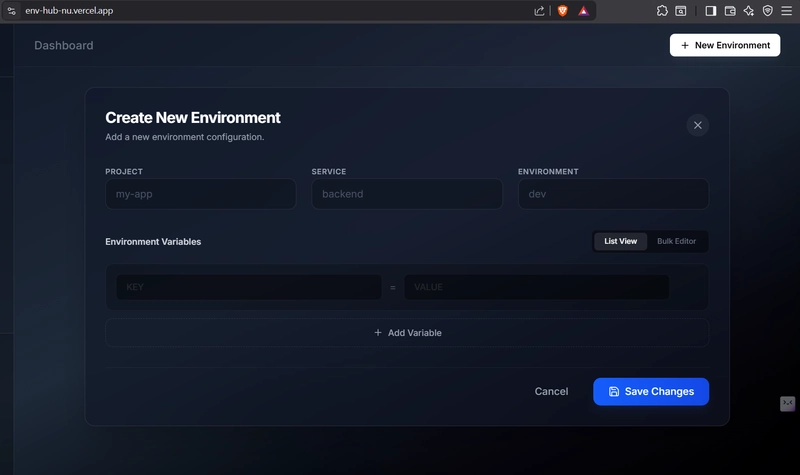Image resolution: width=800 pixels, height=475 pixels.
Task: Focus the Project input field
Action: (200, 194)
